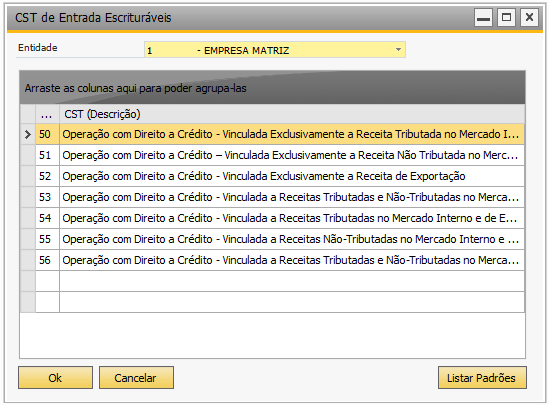Click the ellipsis code column header
Screen dimensions: 549x405
47,114
